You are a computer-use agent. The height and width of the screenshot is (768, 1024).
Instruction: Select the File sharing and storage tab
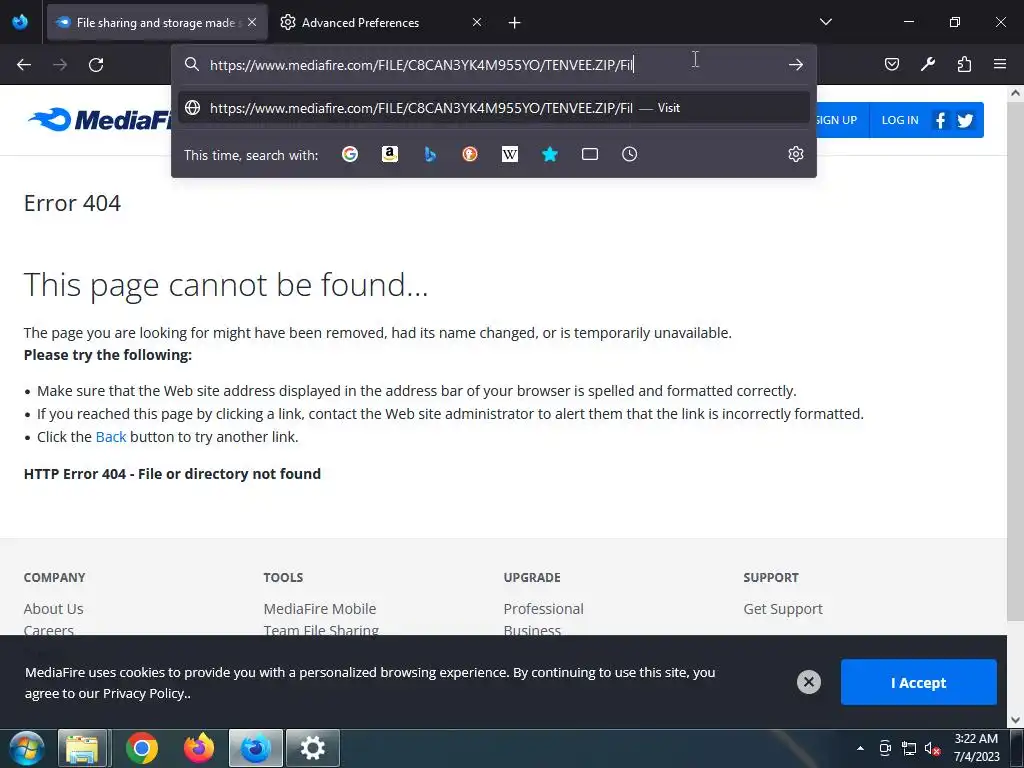157,22
